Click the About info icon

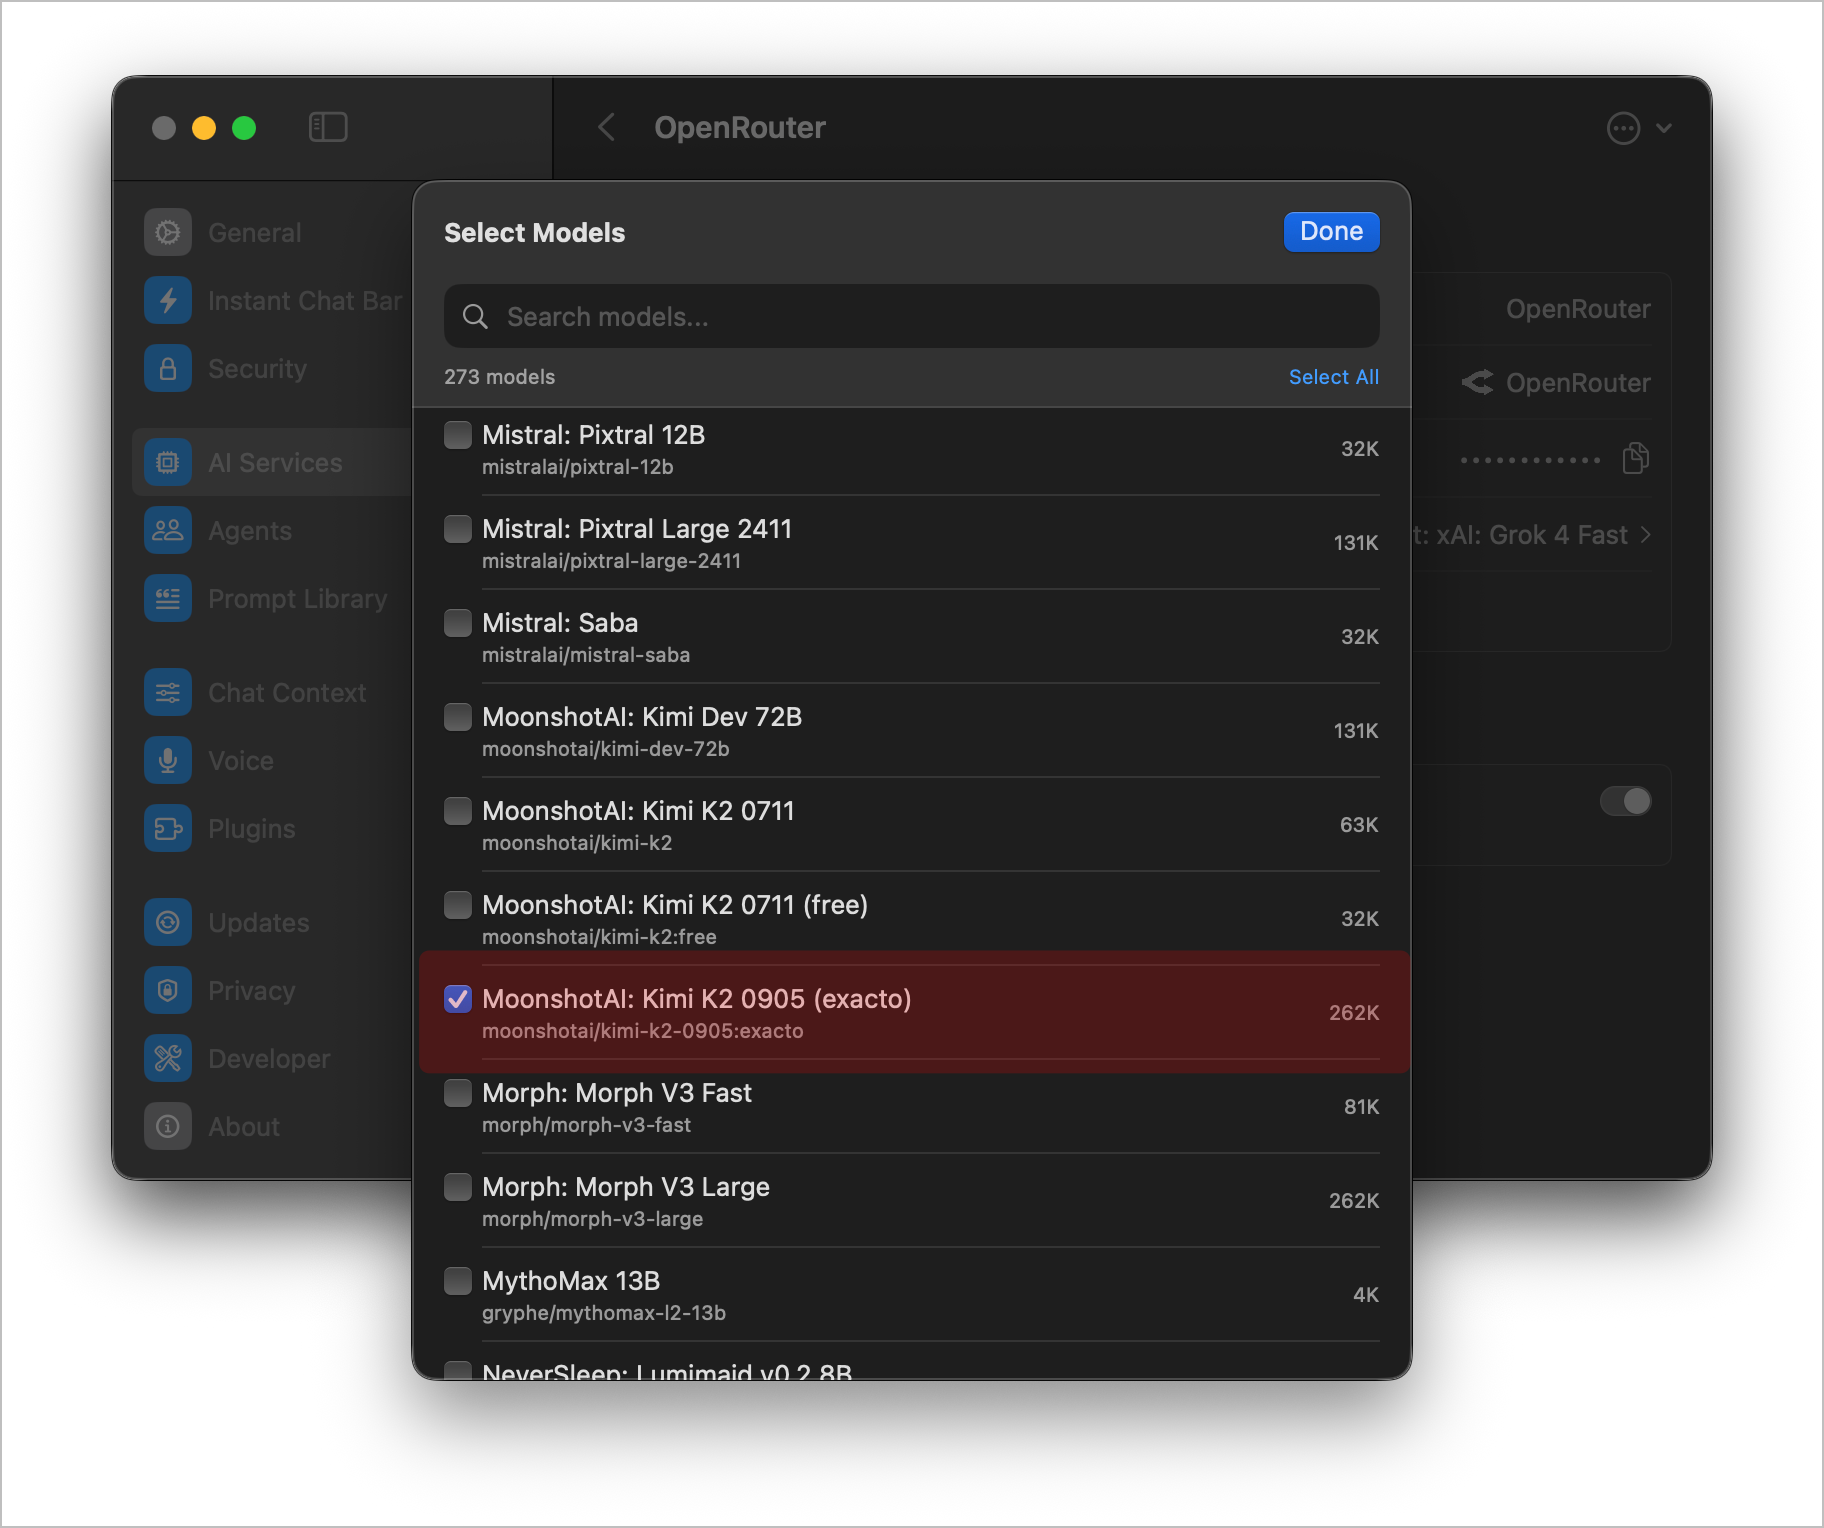168,1127
